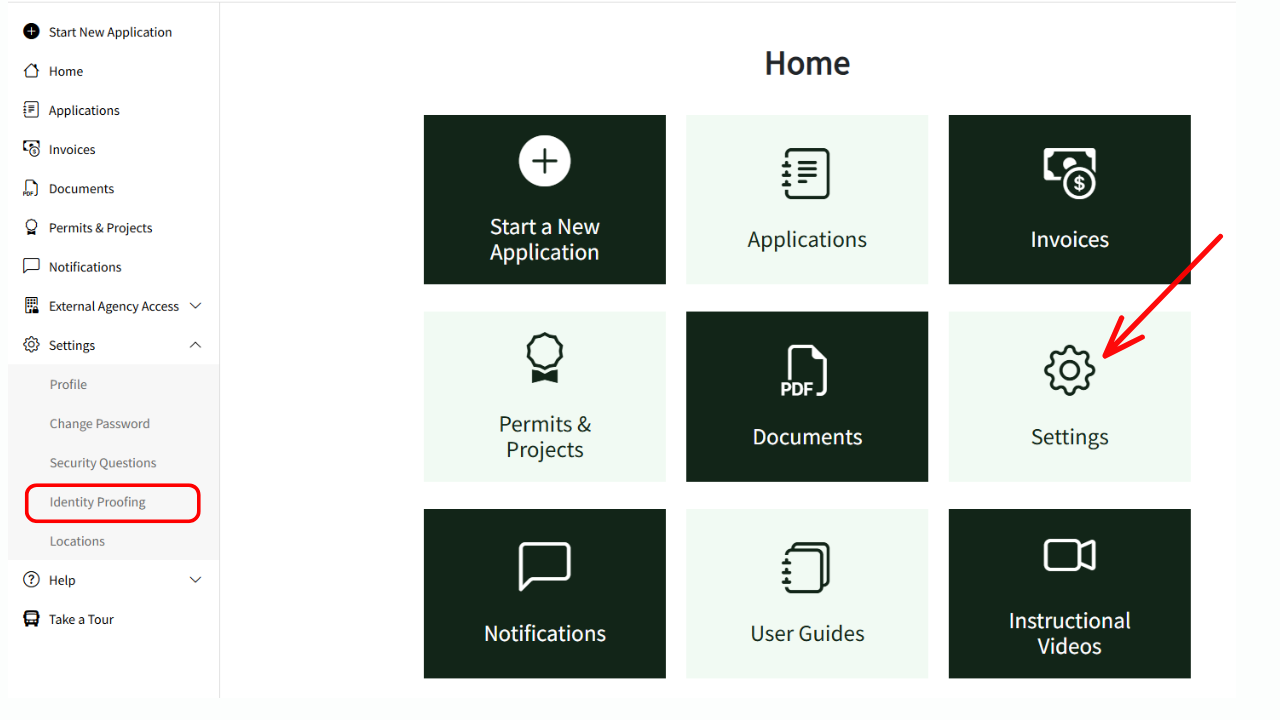
Task: Click the Start a New Application plus icon
Action: click(x=544, y=161)
